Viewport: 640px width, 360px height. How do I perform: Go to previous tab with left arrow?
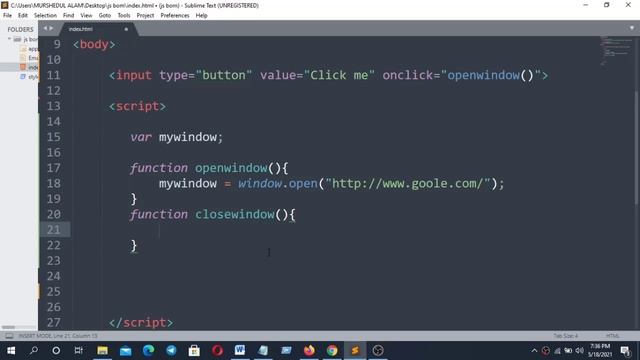click(45, 29)
